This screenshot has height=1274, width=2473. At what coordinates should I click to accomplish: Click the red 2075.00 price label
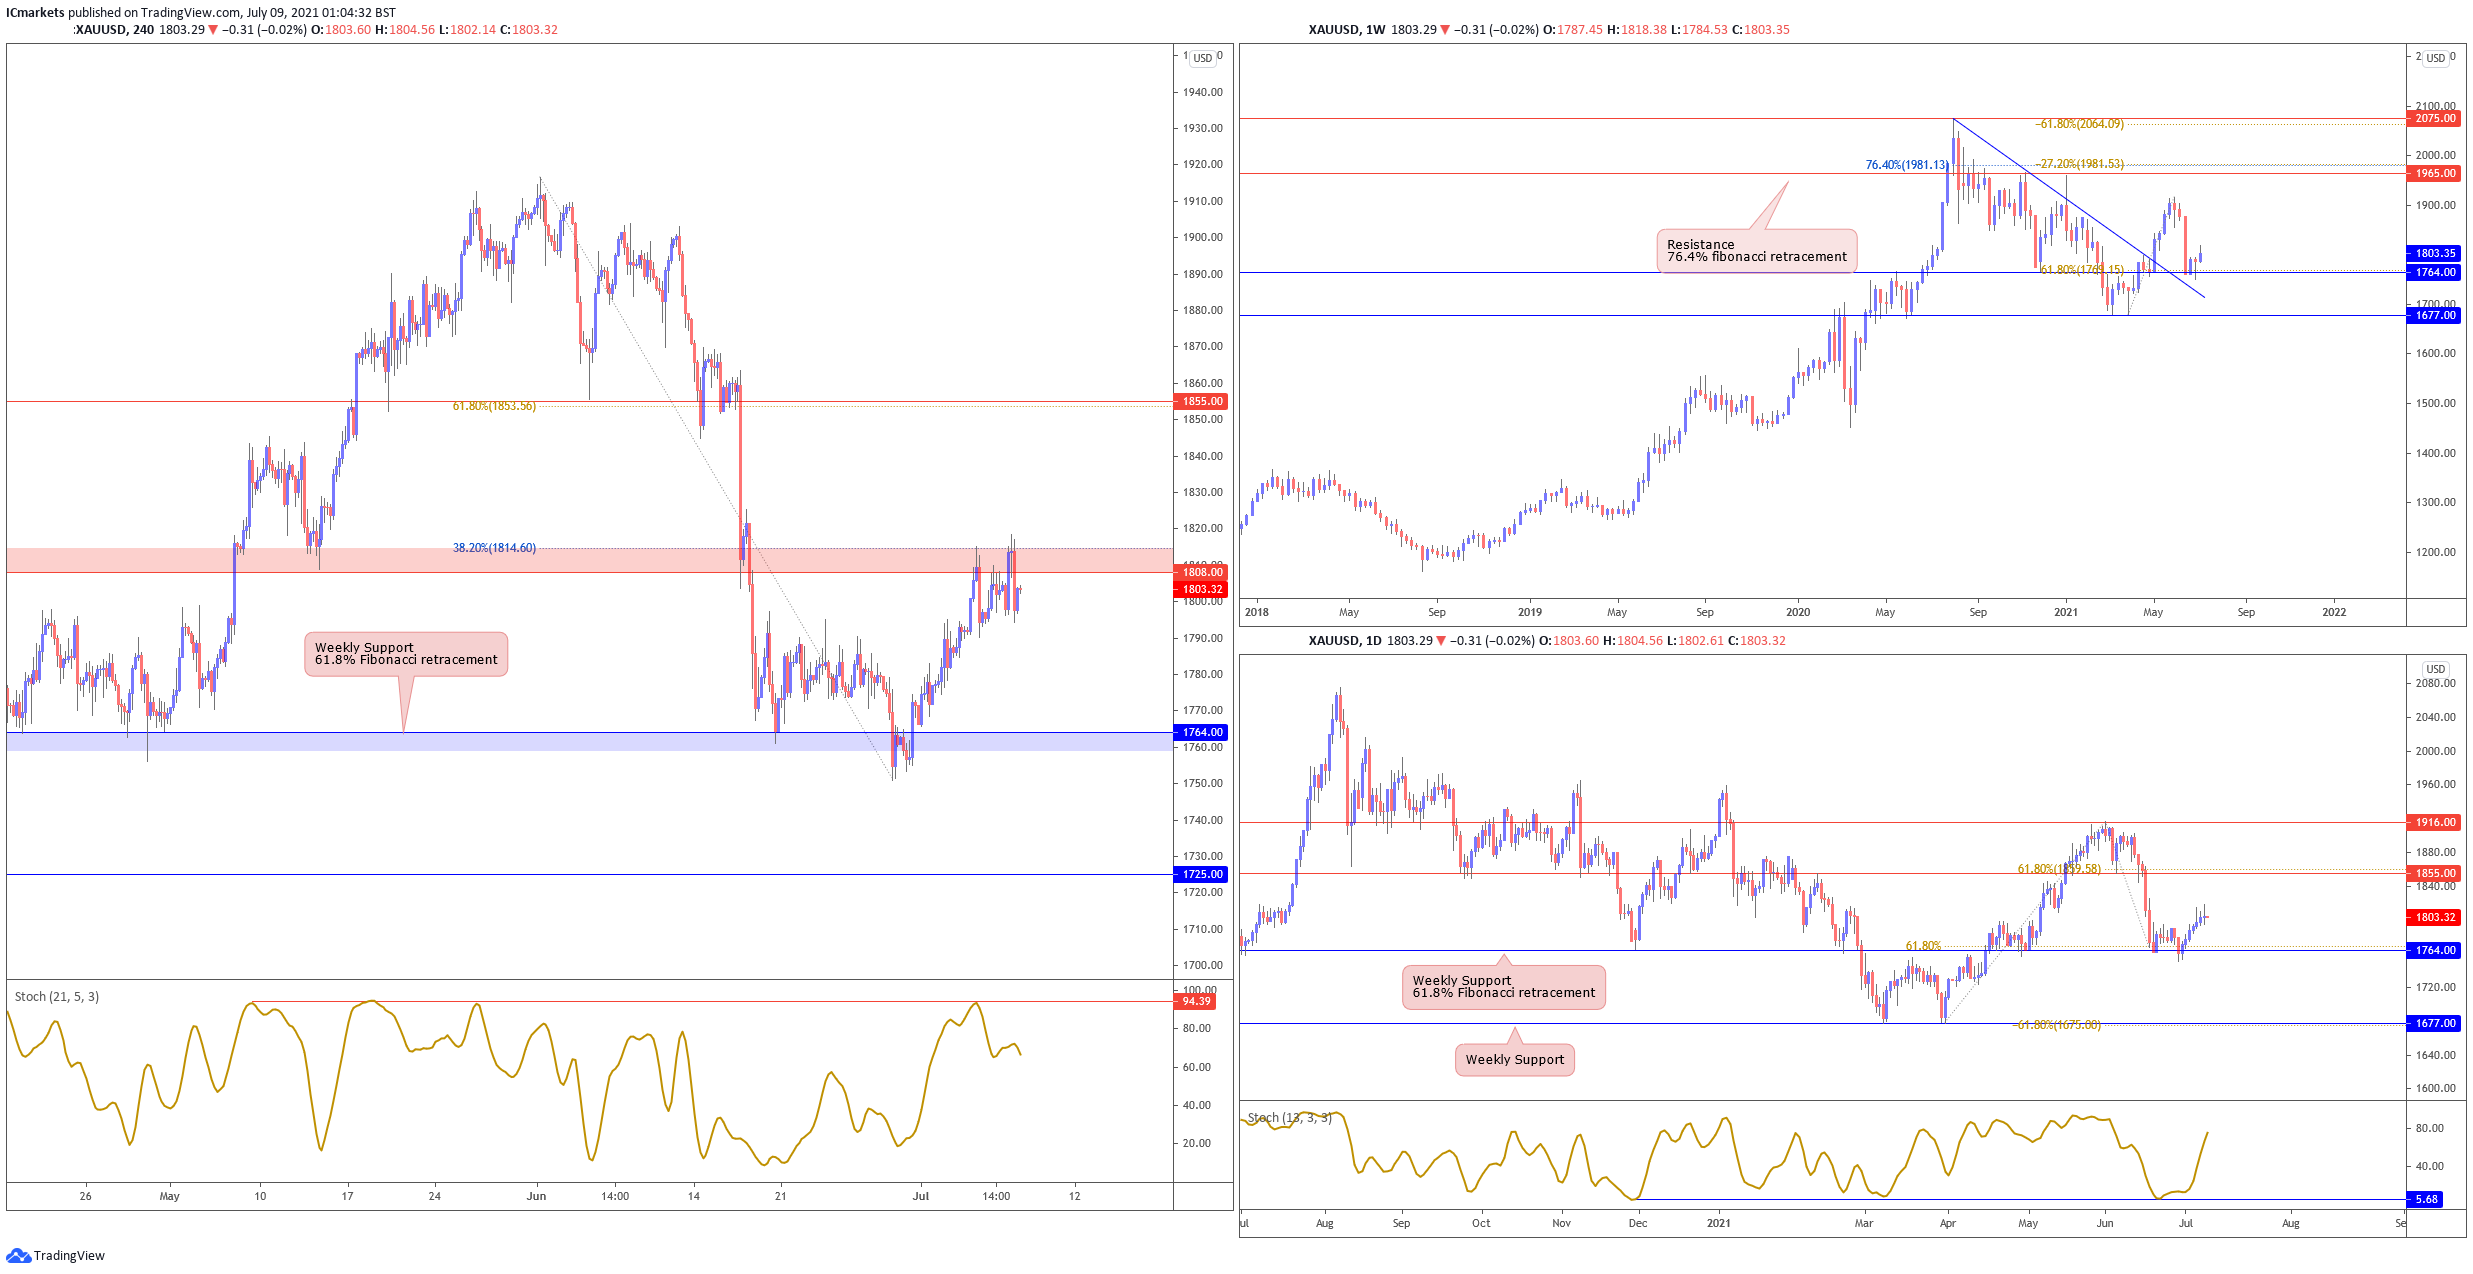point(2435,118)
